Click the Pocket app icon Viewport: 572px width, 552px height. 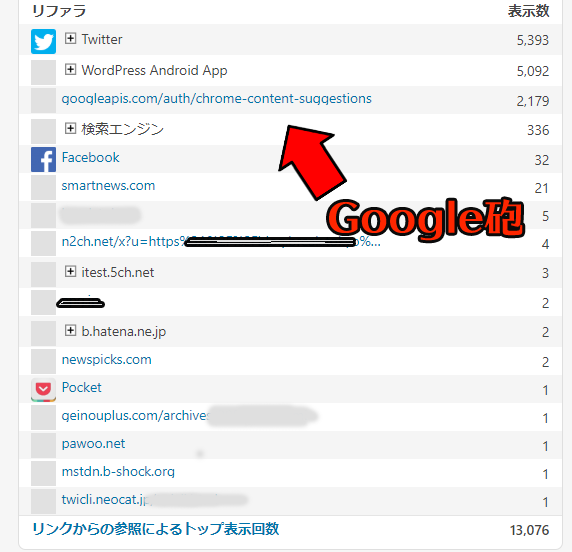43,390
